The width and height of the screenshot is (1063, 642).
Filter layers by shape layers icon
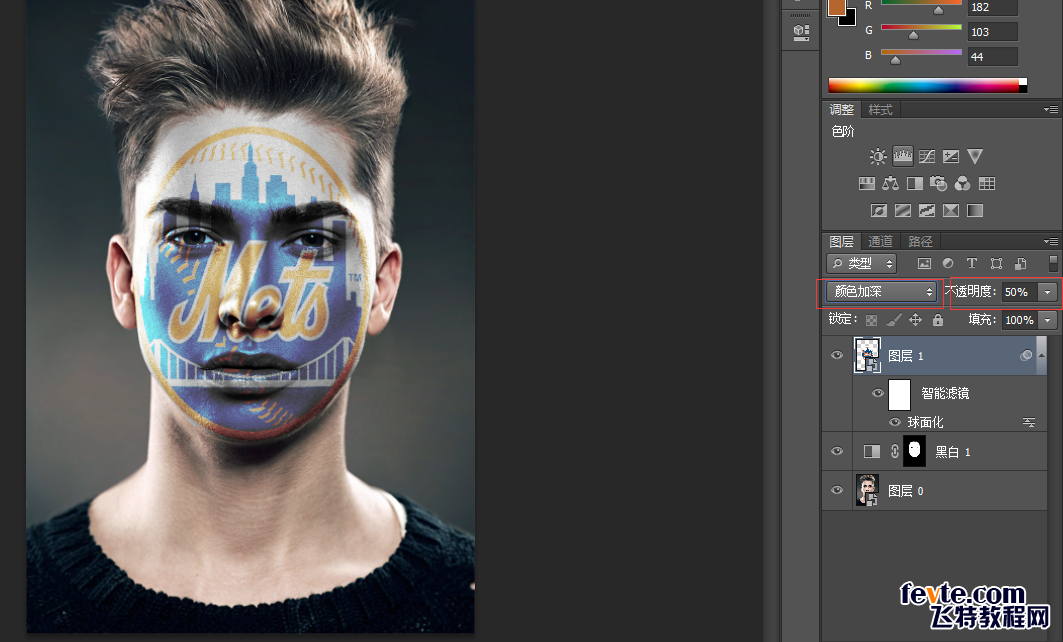tap(996, 264)
